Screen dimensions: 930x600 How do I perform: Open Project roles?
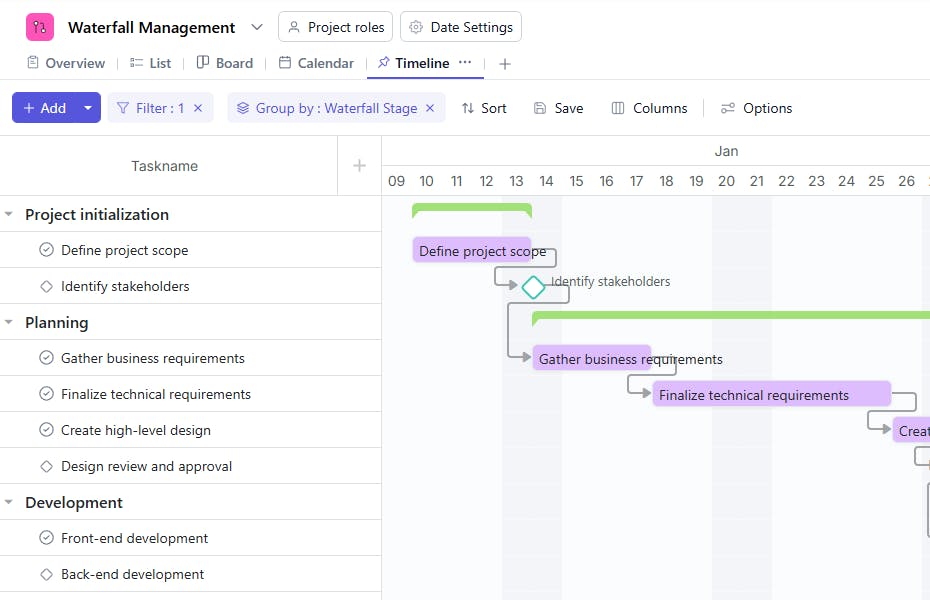pyautogui.click(x=335, y=27)
